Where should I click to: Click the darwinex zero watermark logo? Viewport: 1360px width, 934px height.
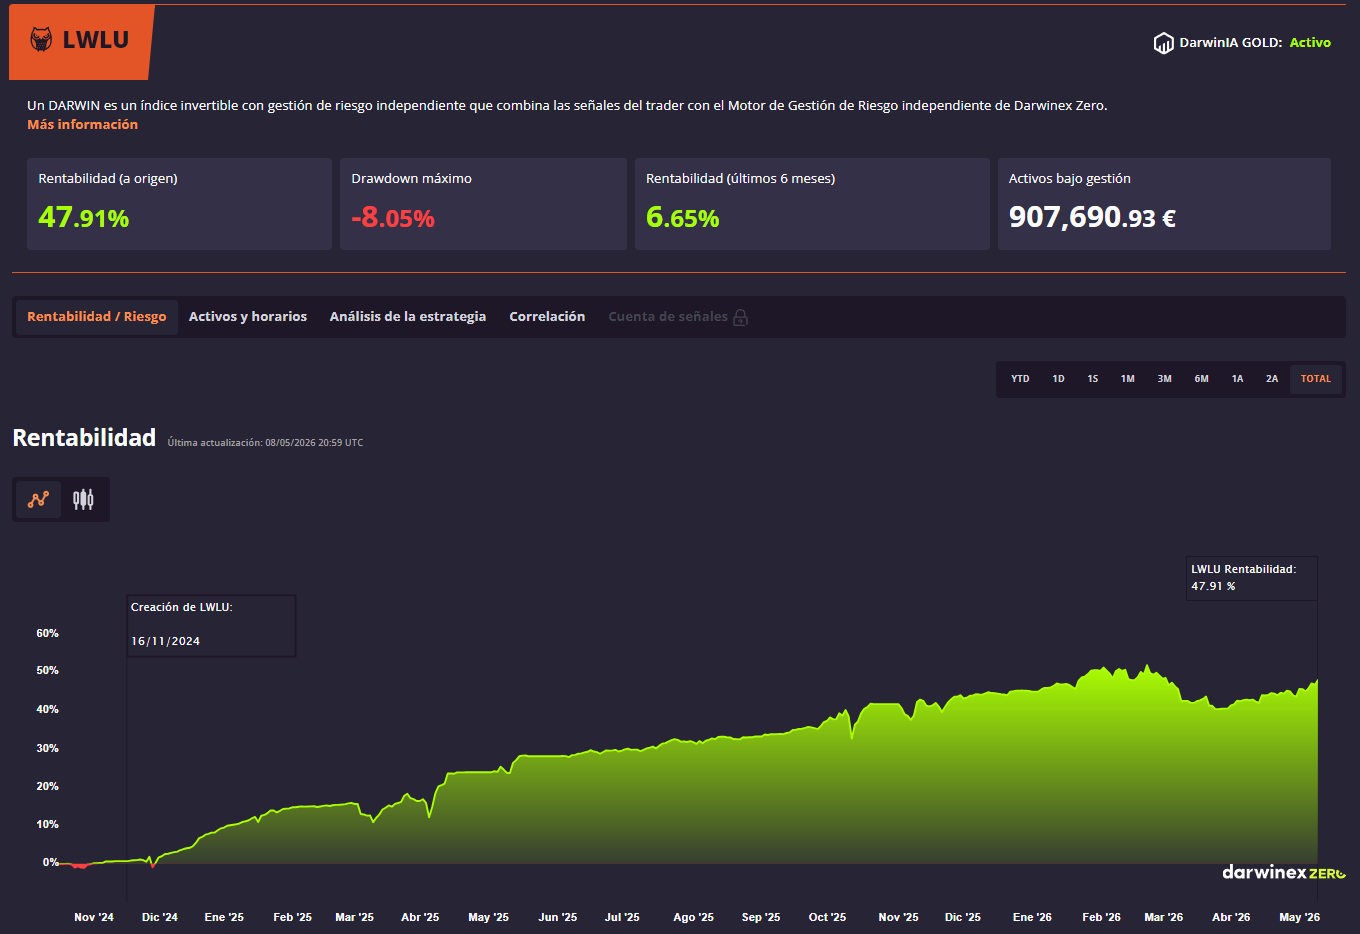coord(1284,872)
